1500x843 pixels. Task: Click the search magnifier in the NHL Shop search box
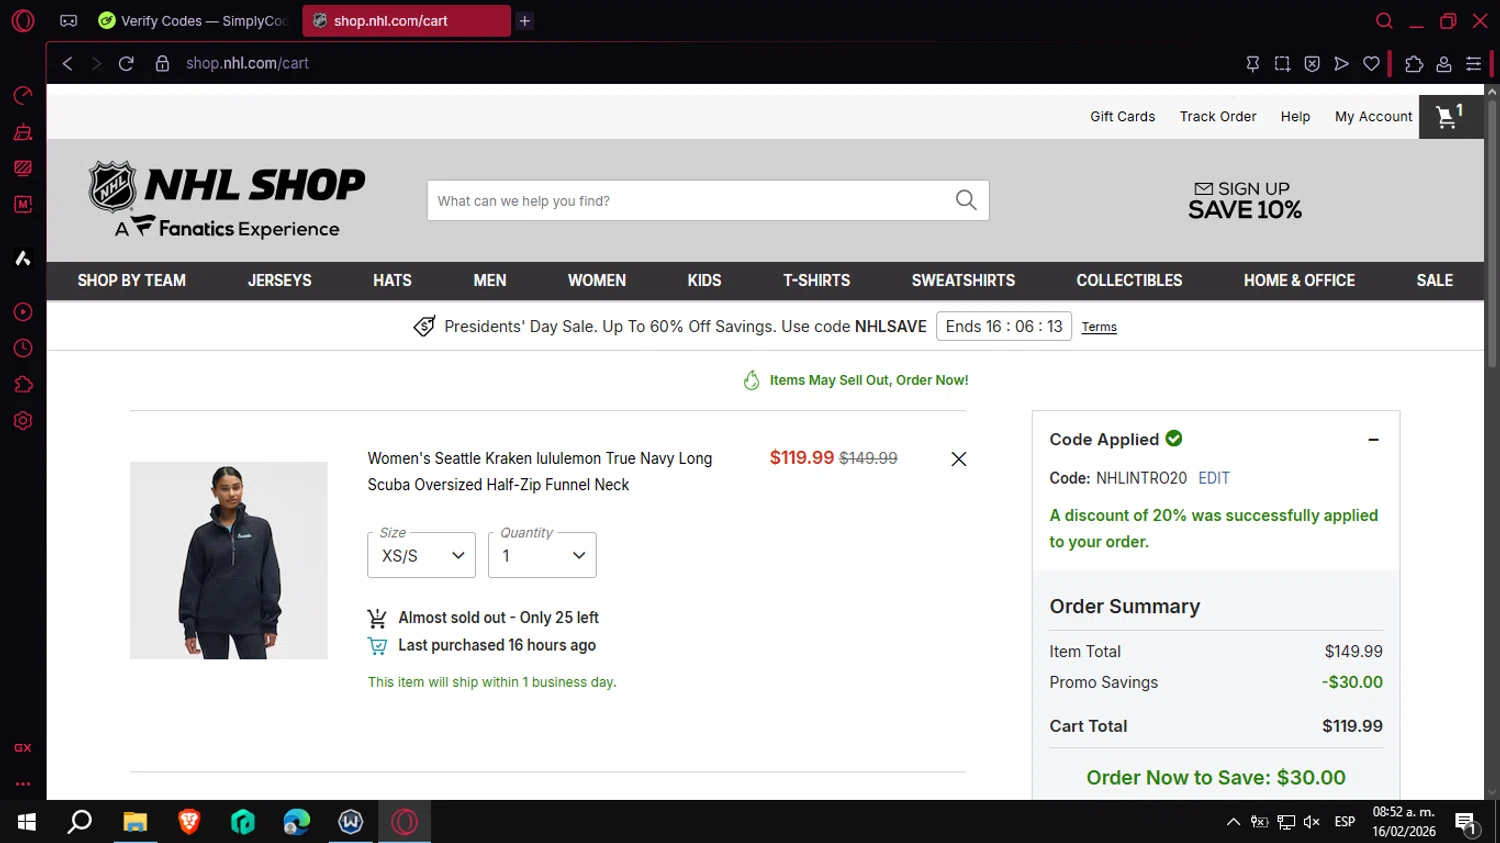965,200
